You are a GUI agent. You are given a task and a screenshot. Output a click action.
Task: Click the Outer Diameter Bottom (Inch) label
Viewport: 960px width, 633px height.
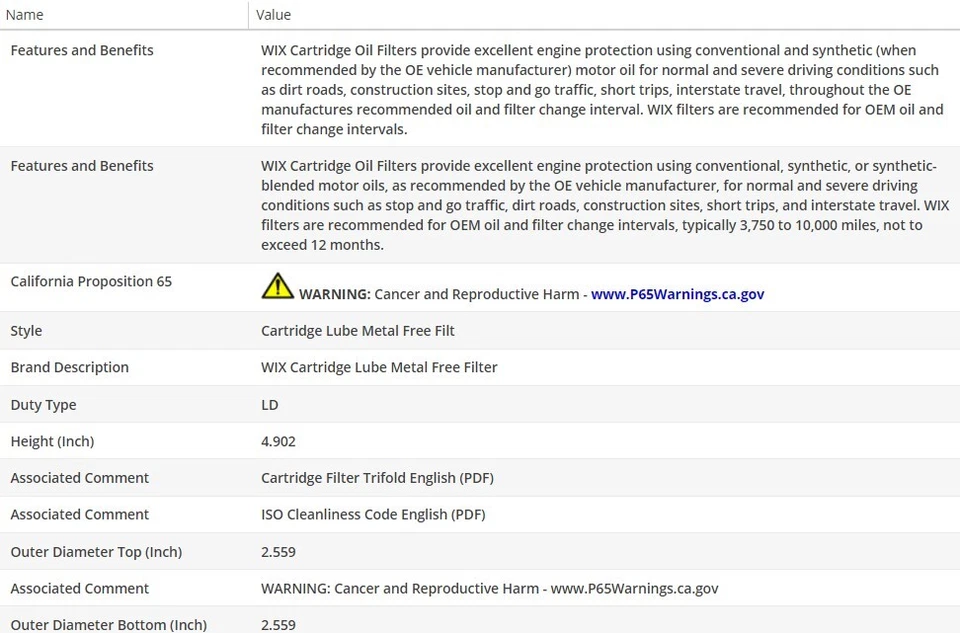[x=108, y=625]
